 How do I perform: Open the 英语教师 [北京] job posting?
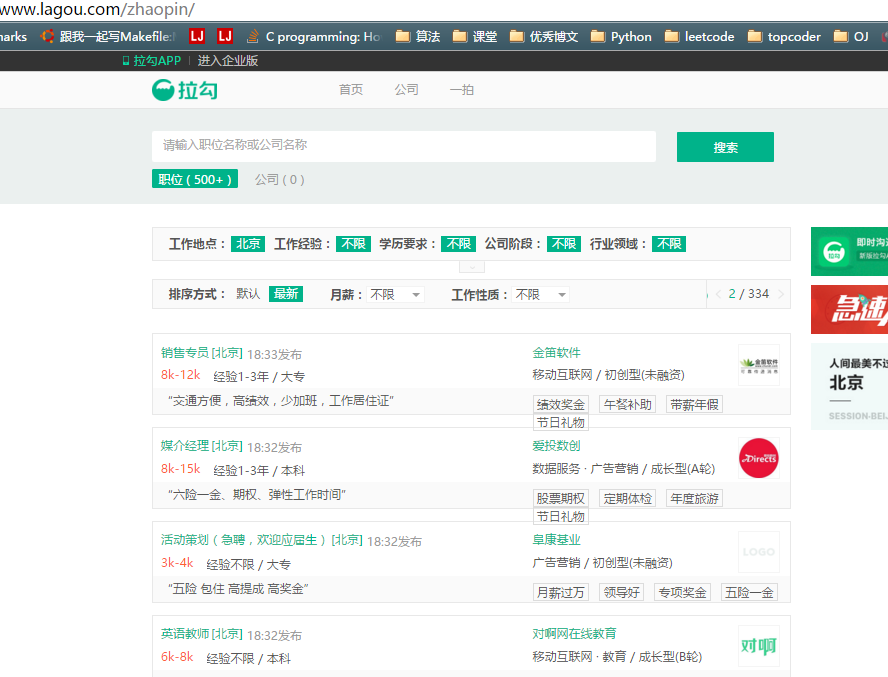202,634
